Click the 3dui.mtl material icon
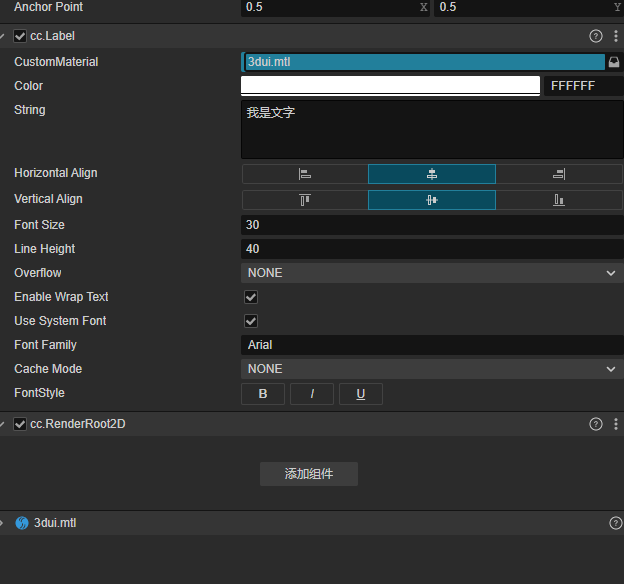 (x=22, y=523)
